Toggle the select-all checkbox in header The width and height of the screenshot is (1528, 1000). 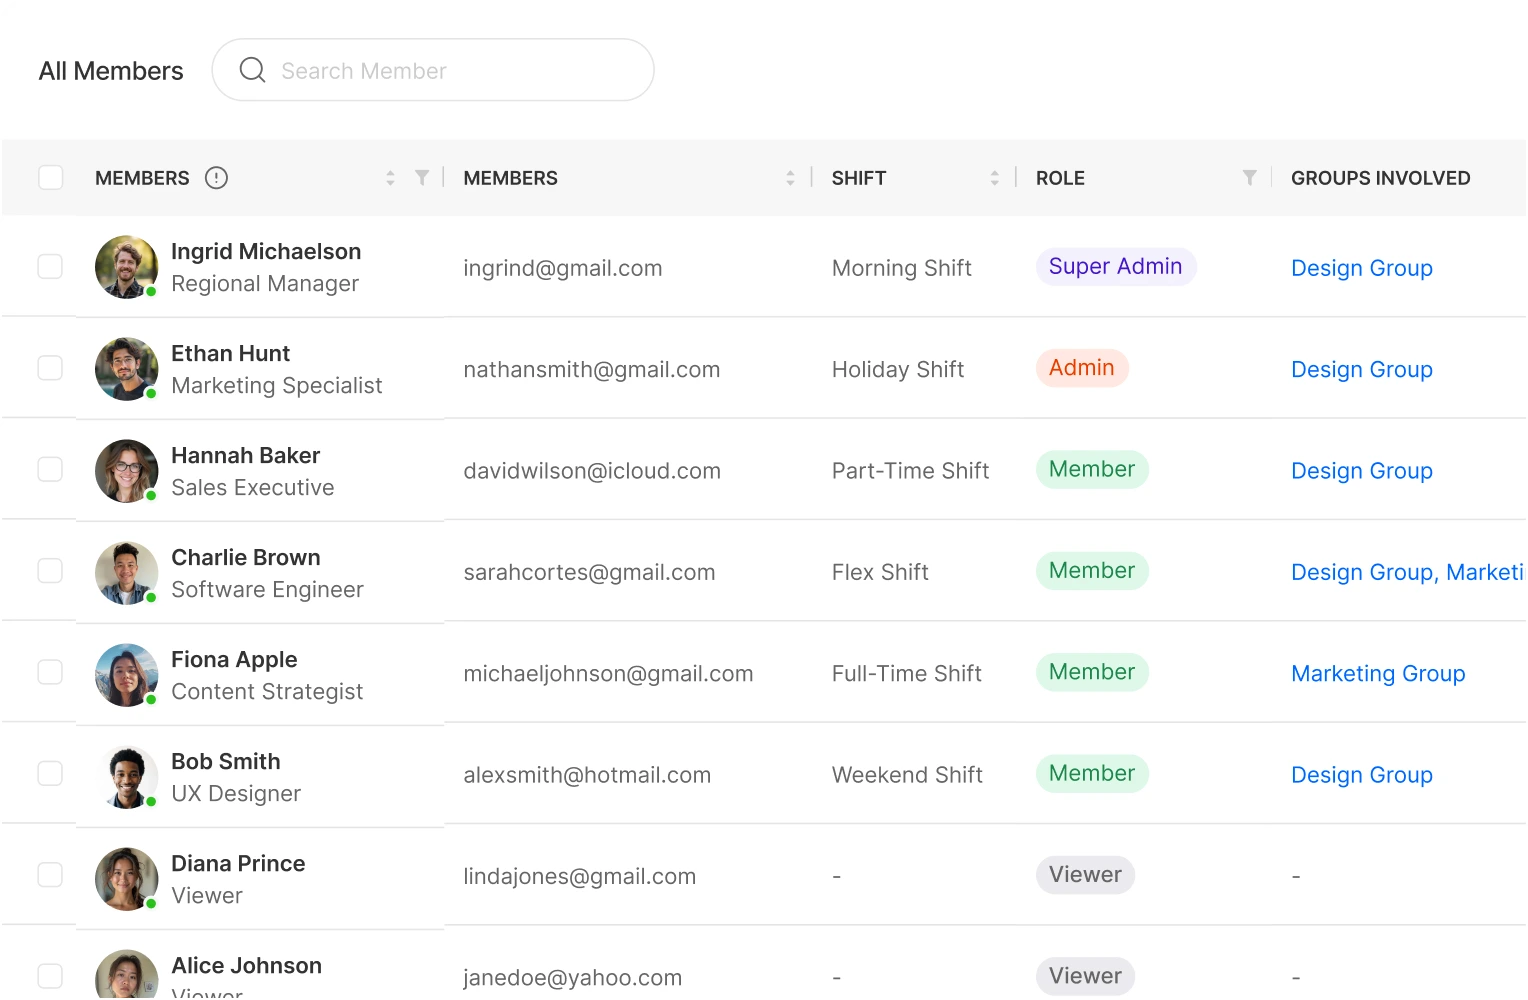[x=50, y=178]
